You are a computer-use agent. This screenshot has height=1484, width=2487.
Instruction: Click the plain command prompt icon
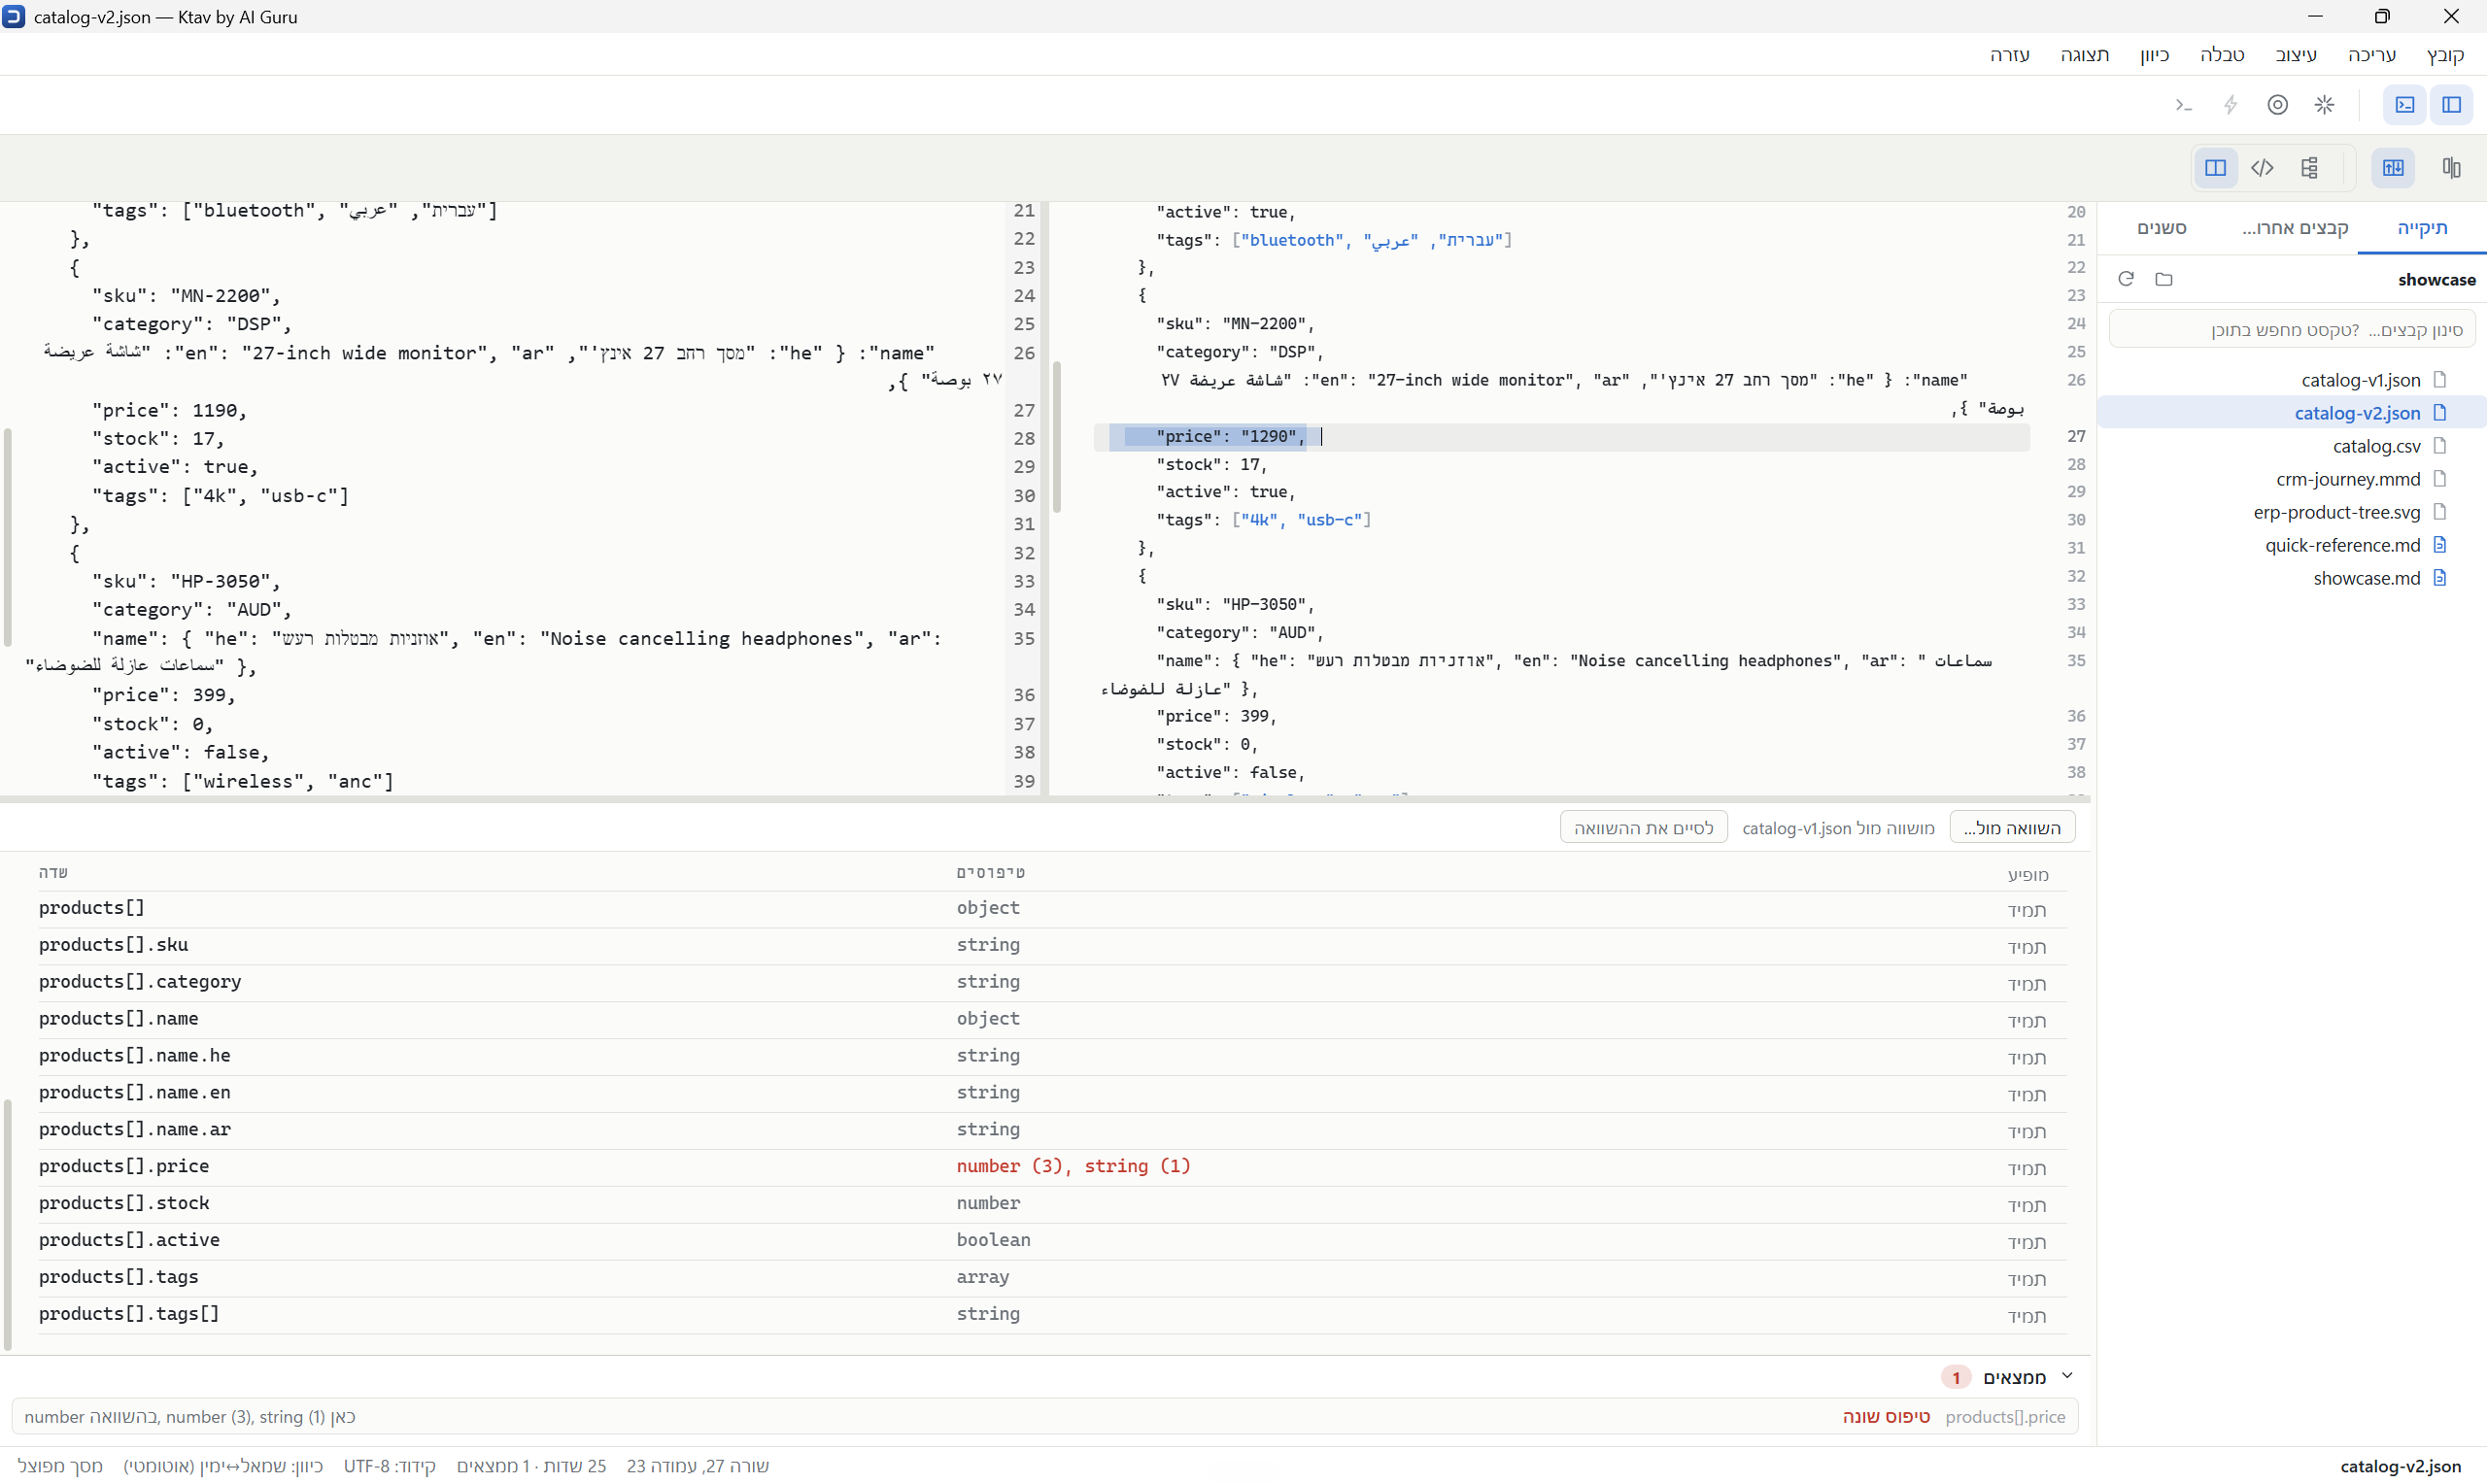(x=2183, y=105)
